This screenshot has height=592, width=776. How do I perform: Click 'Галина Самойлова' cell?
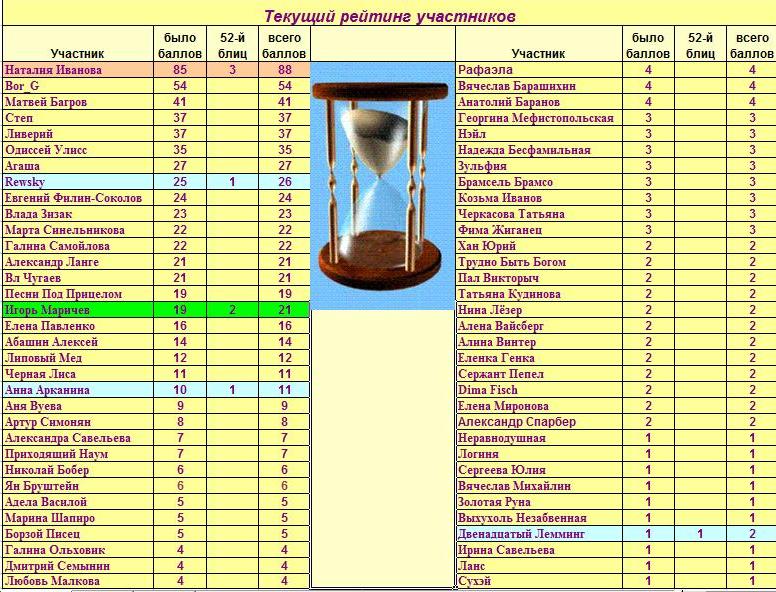(78, 246)
